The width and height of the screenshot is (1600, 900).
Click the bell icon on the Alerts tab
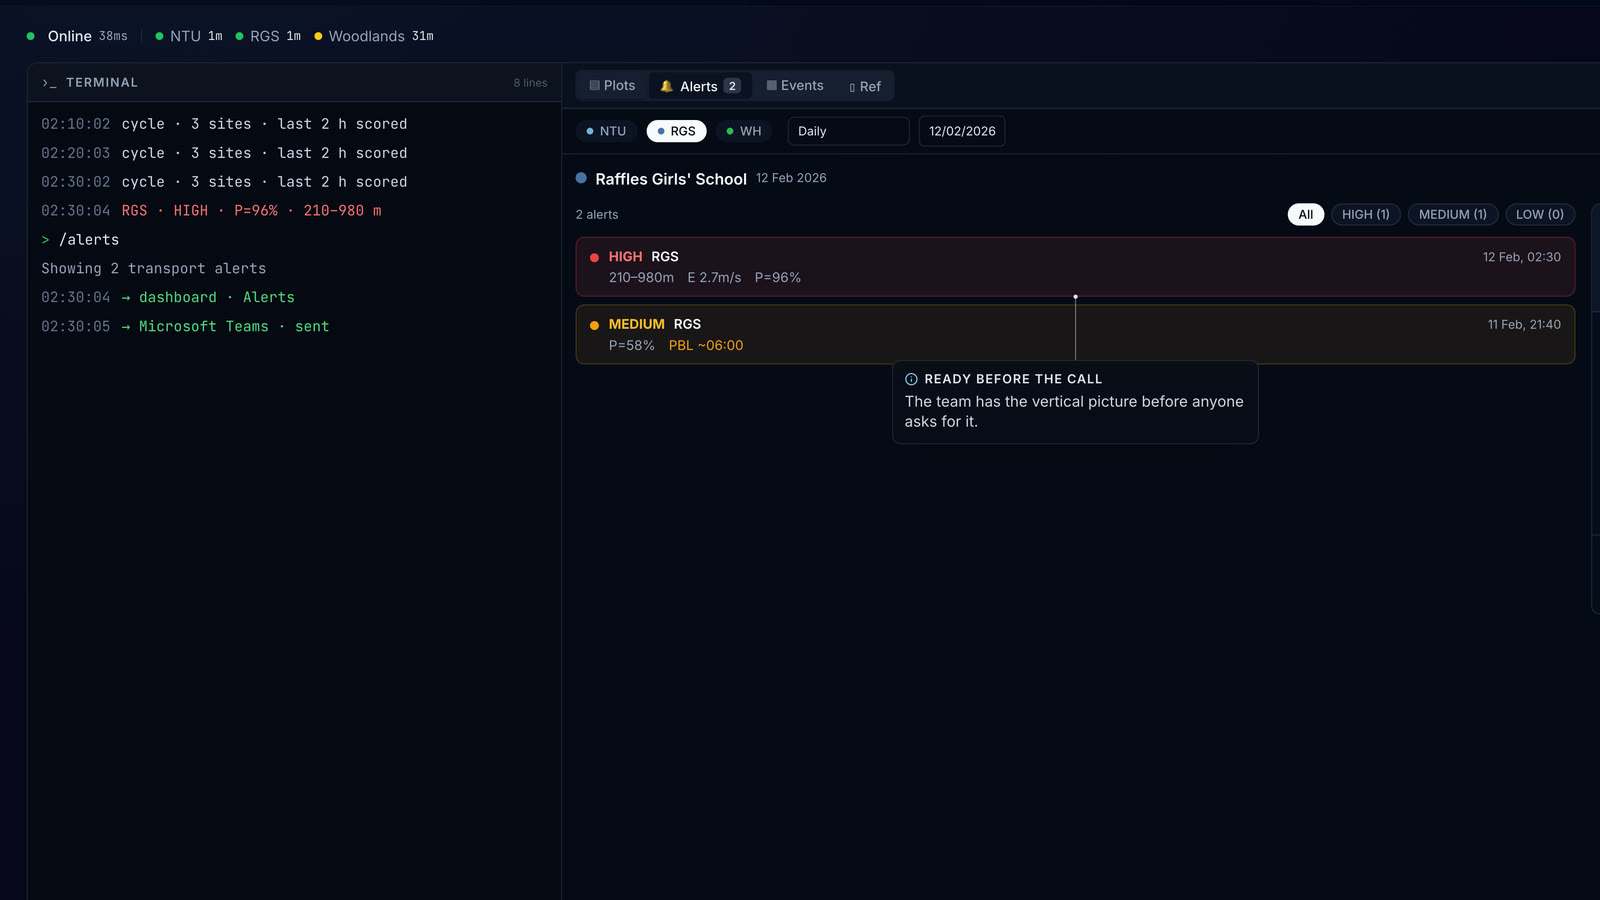[x=666, y=86]
